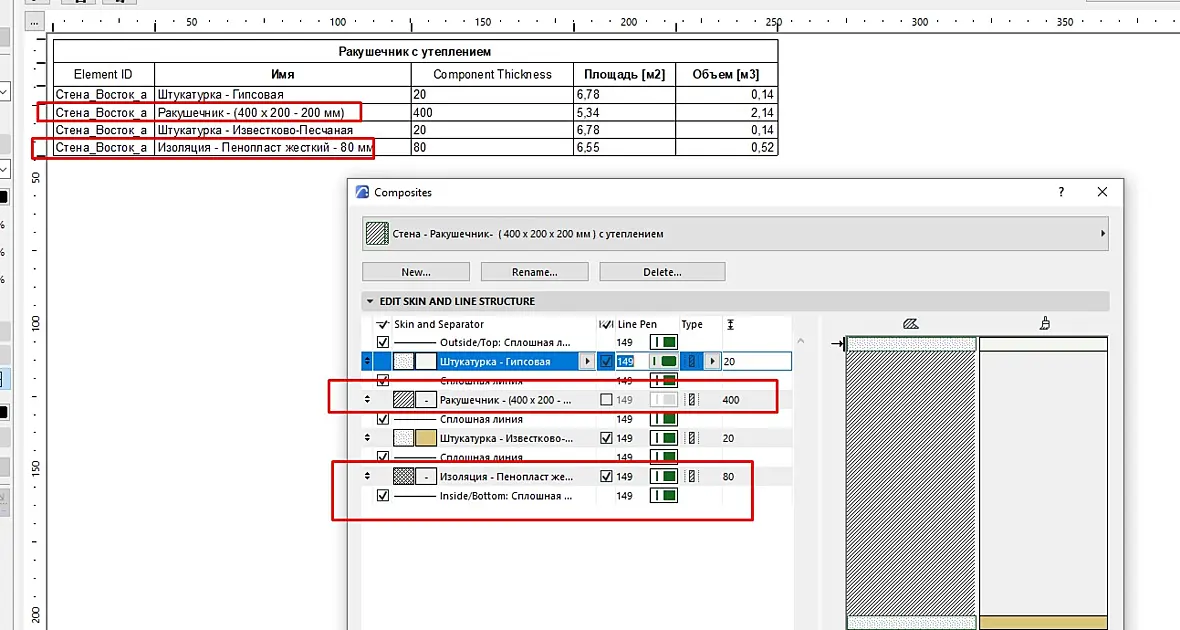Viewport: 1180px width, 630px height.
Task: Click reorder handle of Штукатурка - Известково skin
Action: (367, 438)
